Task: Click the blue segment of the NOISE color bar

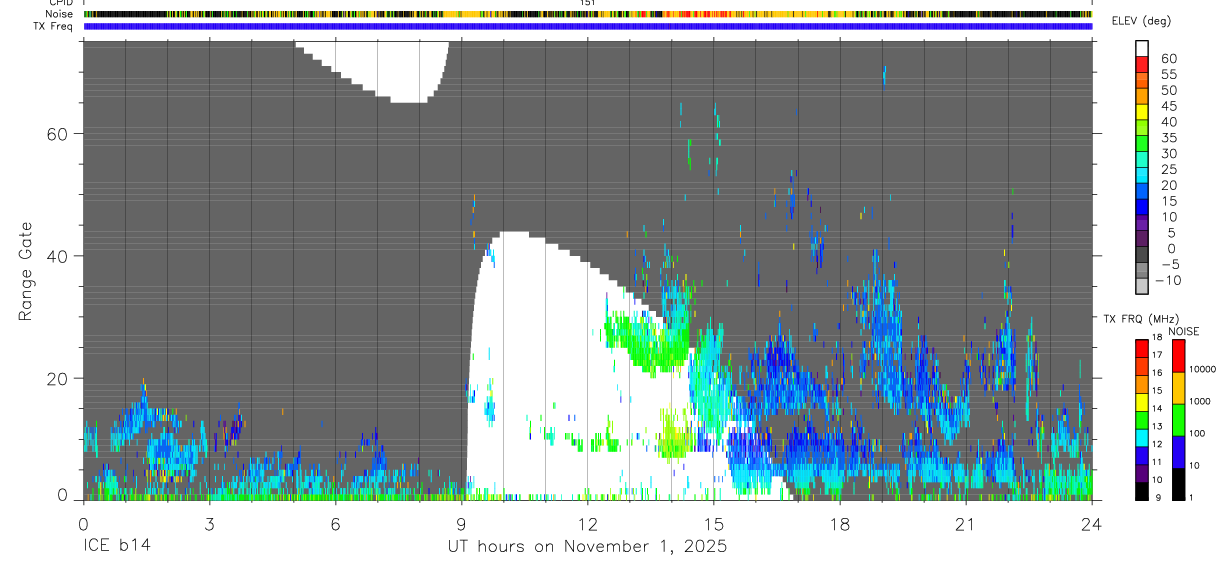Action: pyautogui.click(x=1178, y=452)
